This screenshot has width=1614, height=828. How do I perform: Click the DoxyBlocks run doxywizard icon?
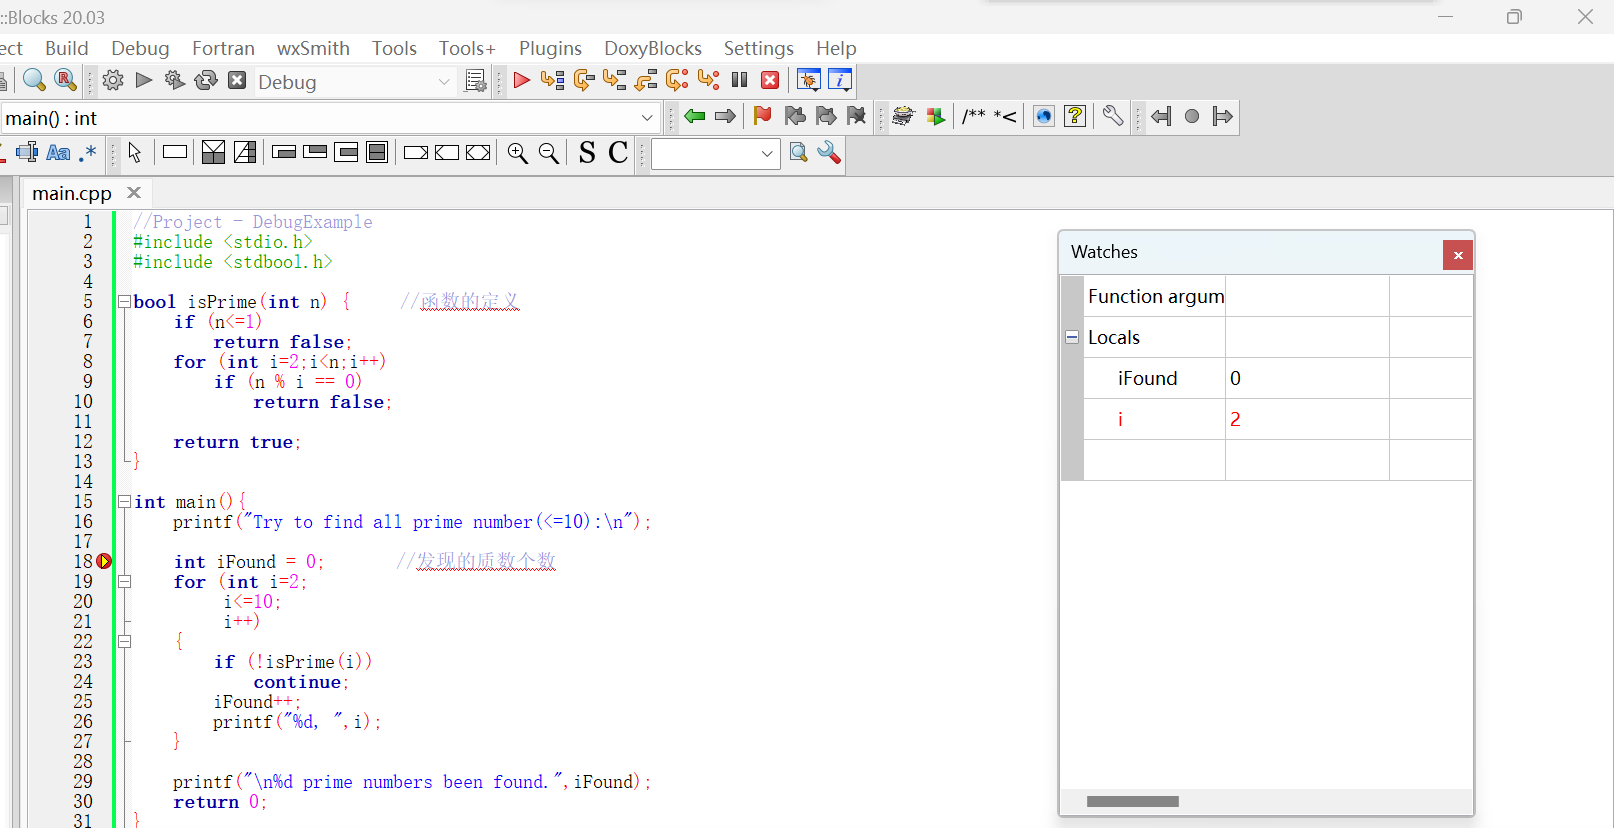903,116
